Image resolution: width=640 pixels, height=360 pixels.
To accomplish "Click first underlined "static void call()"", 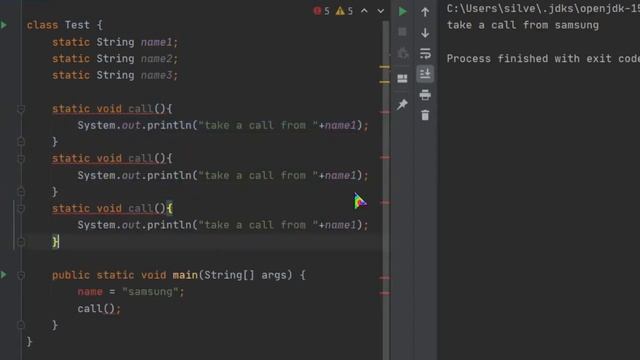I will coord(108,109).
